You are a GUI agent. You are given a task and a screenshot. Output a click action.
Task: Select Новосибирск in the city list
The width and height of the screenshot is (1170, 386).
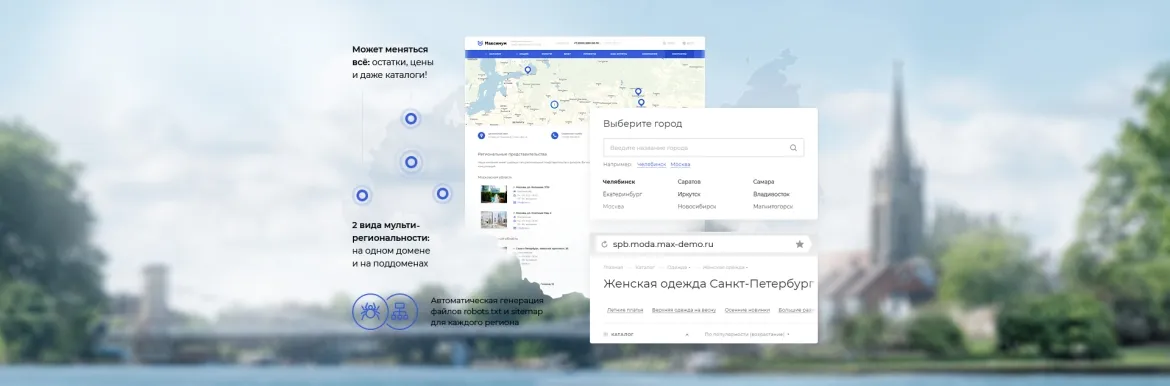click(697, 206)
